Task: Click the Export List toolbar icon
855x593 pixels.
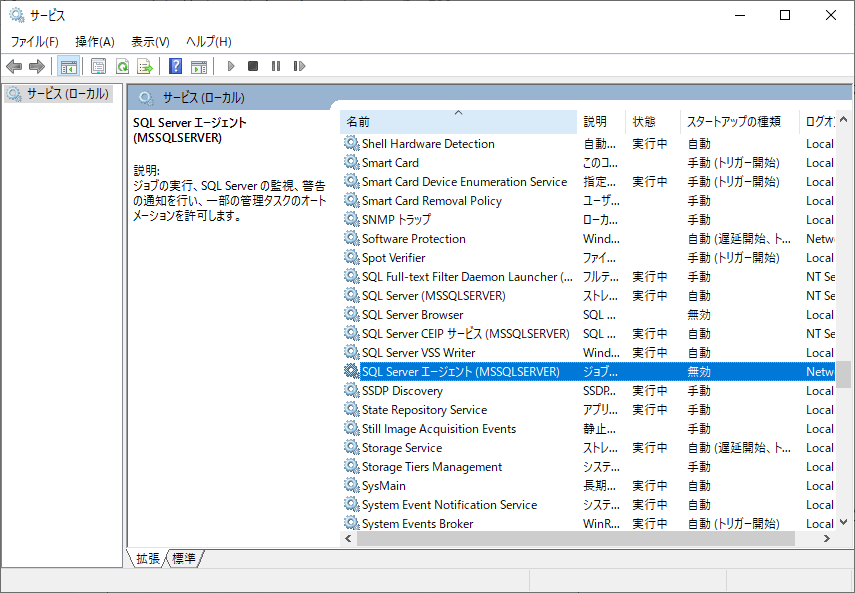Action: click(145, 66)
